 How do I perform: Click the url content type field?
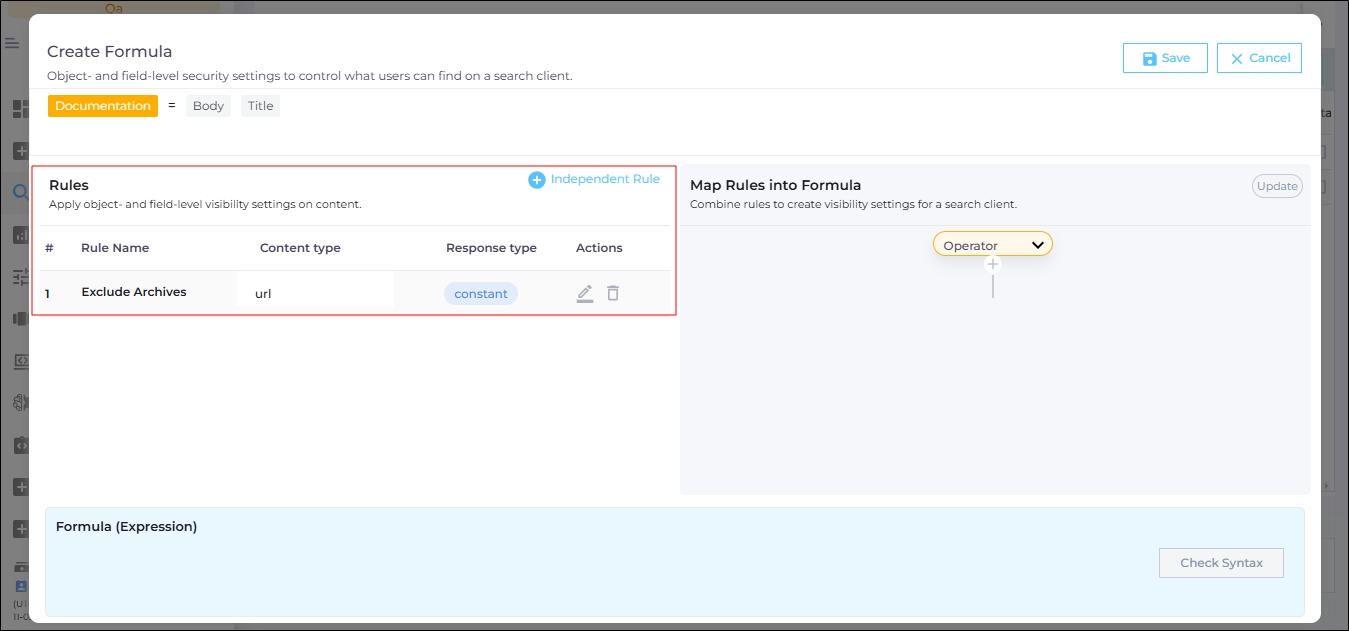tap(315, 294)
